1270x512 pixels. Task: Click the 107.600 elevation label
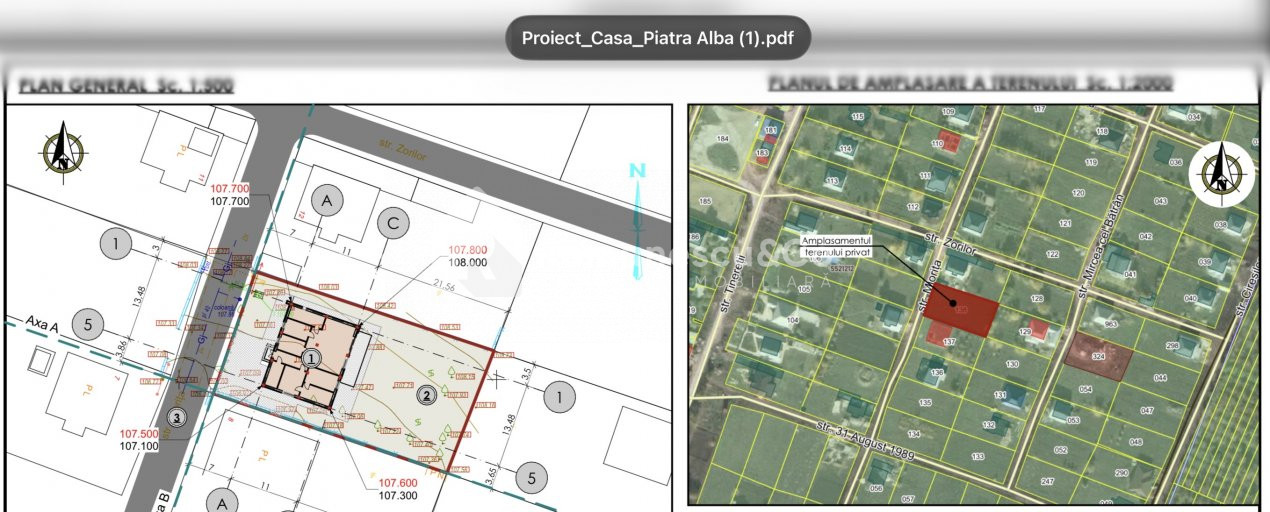(397, 482)
